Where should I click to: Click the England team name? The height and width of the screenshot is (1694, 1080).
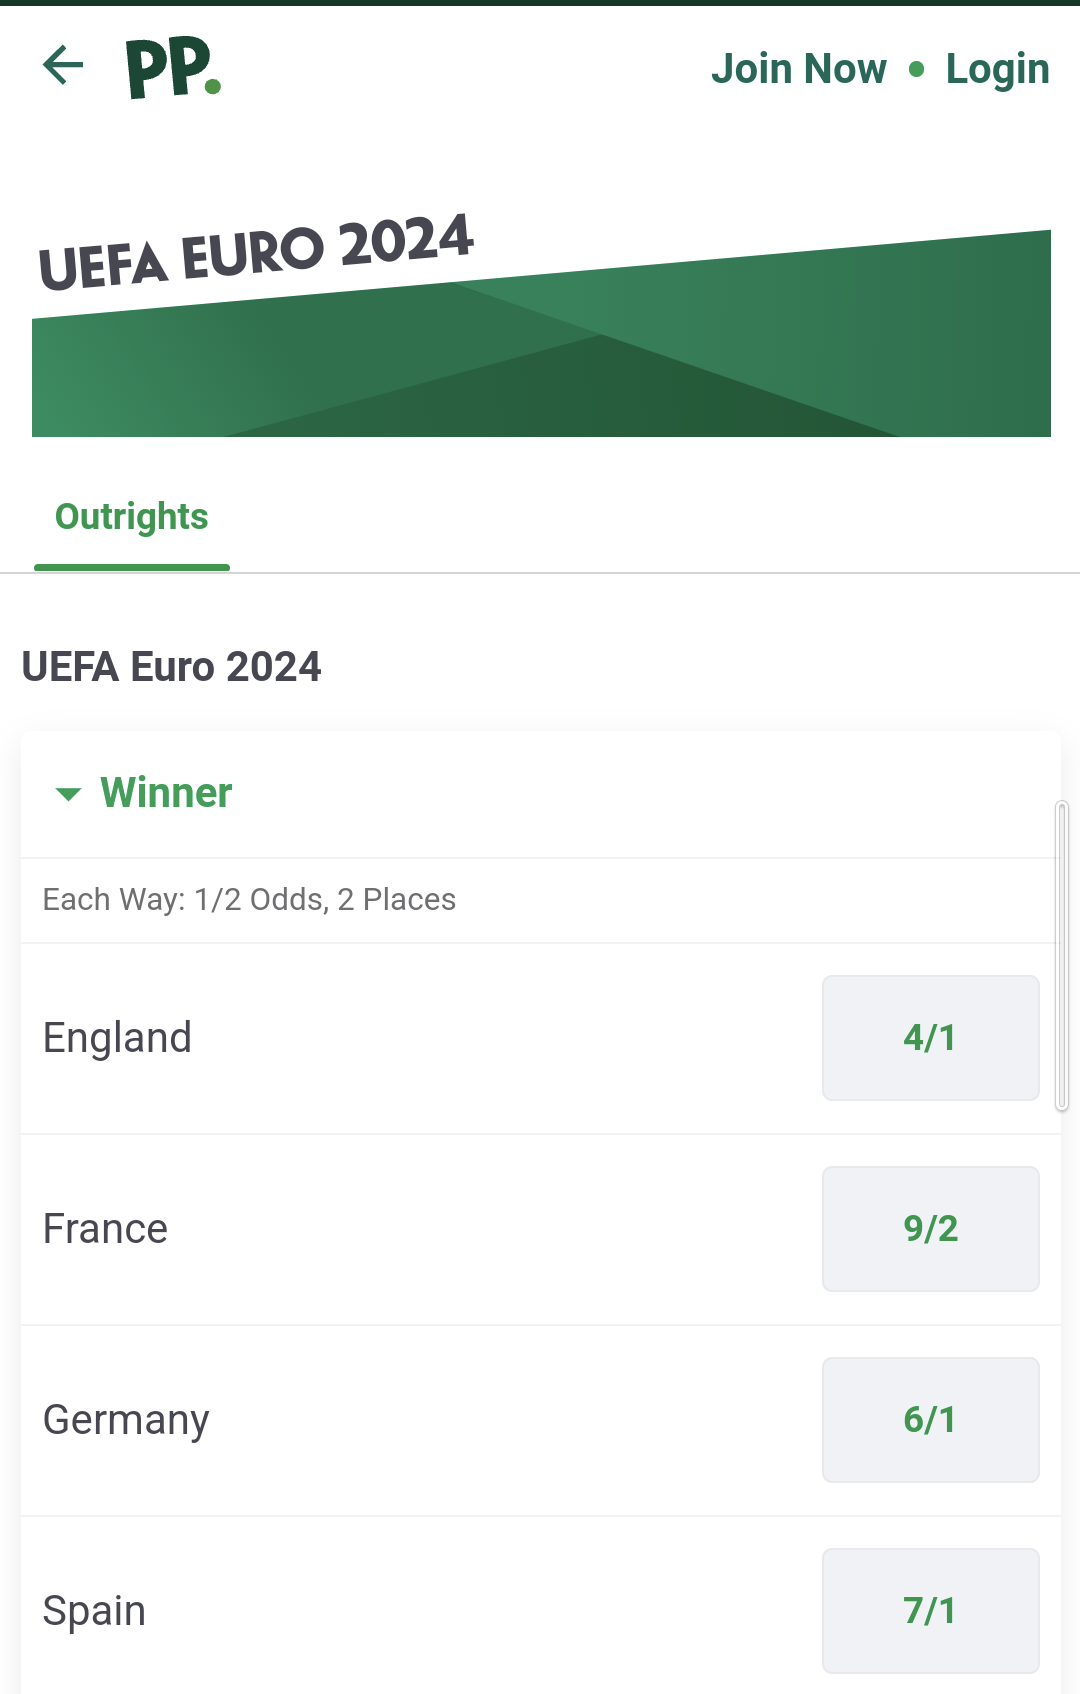point(117,1038)
